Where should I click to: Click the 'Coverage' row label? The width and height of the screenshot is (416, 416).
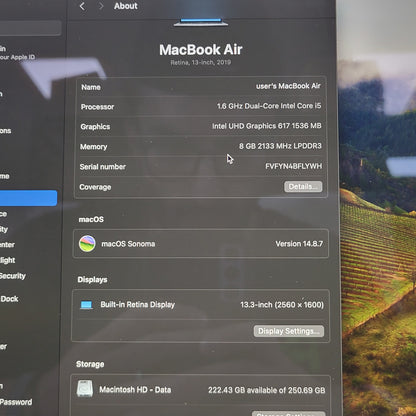[95, 187]
